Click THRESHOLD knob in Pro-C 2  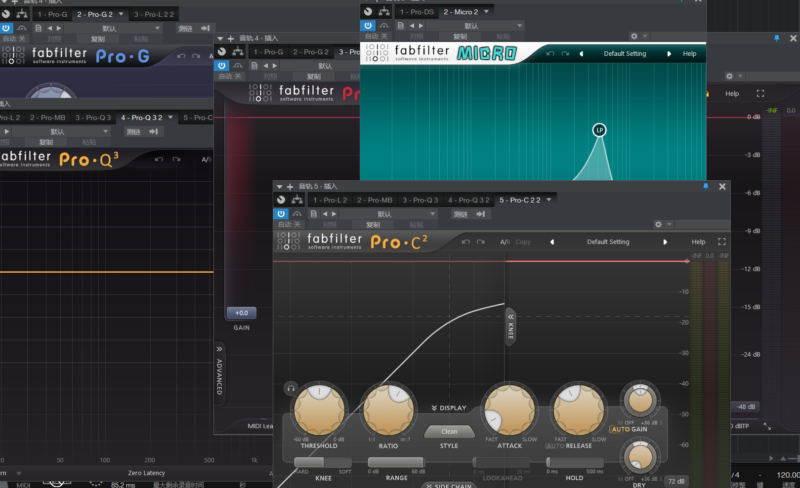click(x=319, y=410)
